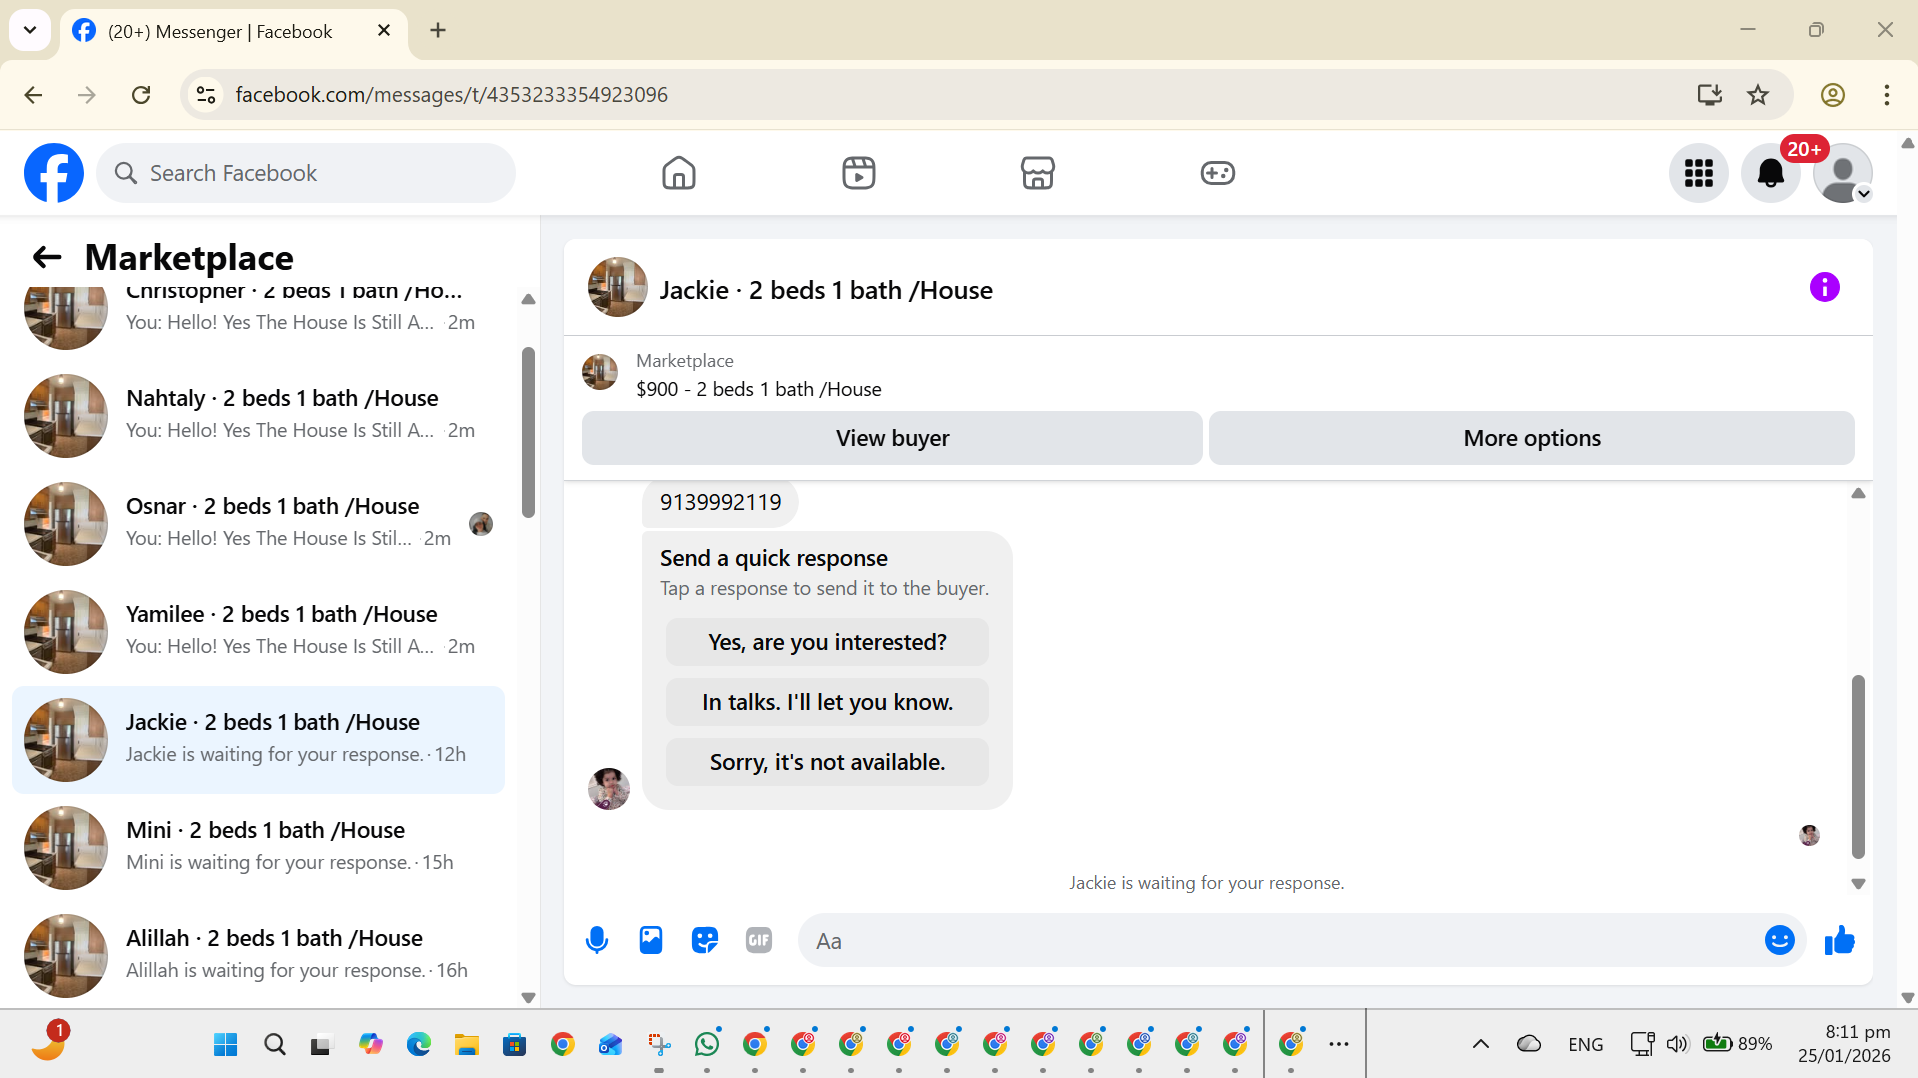Open the Alillah conversation
1918x1078 pixels.
[258, 956]
